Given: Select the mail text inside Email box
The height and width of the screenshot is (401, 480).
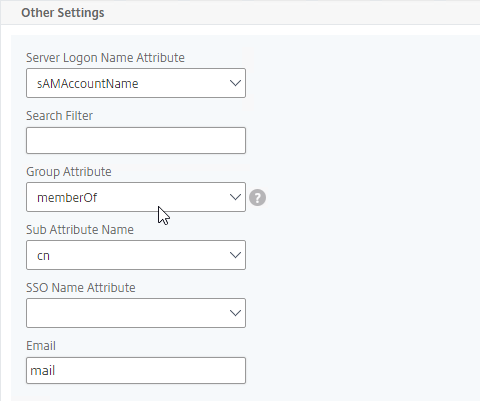Looking at the screenshot, I should pyautogui.click(x=42, y=371).
